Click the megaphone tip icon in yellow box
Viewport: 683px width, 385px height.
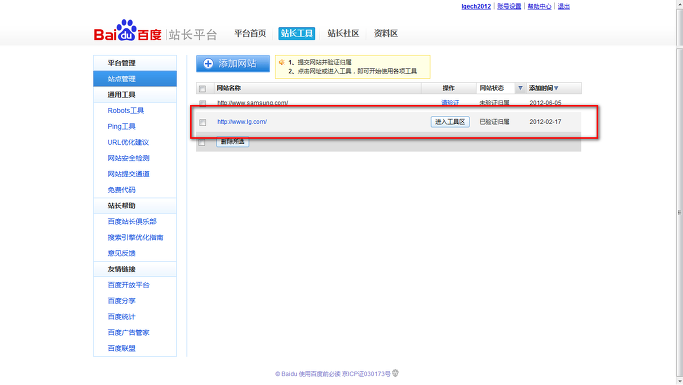click(282, 62)
